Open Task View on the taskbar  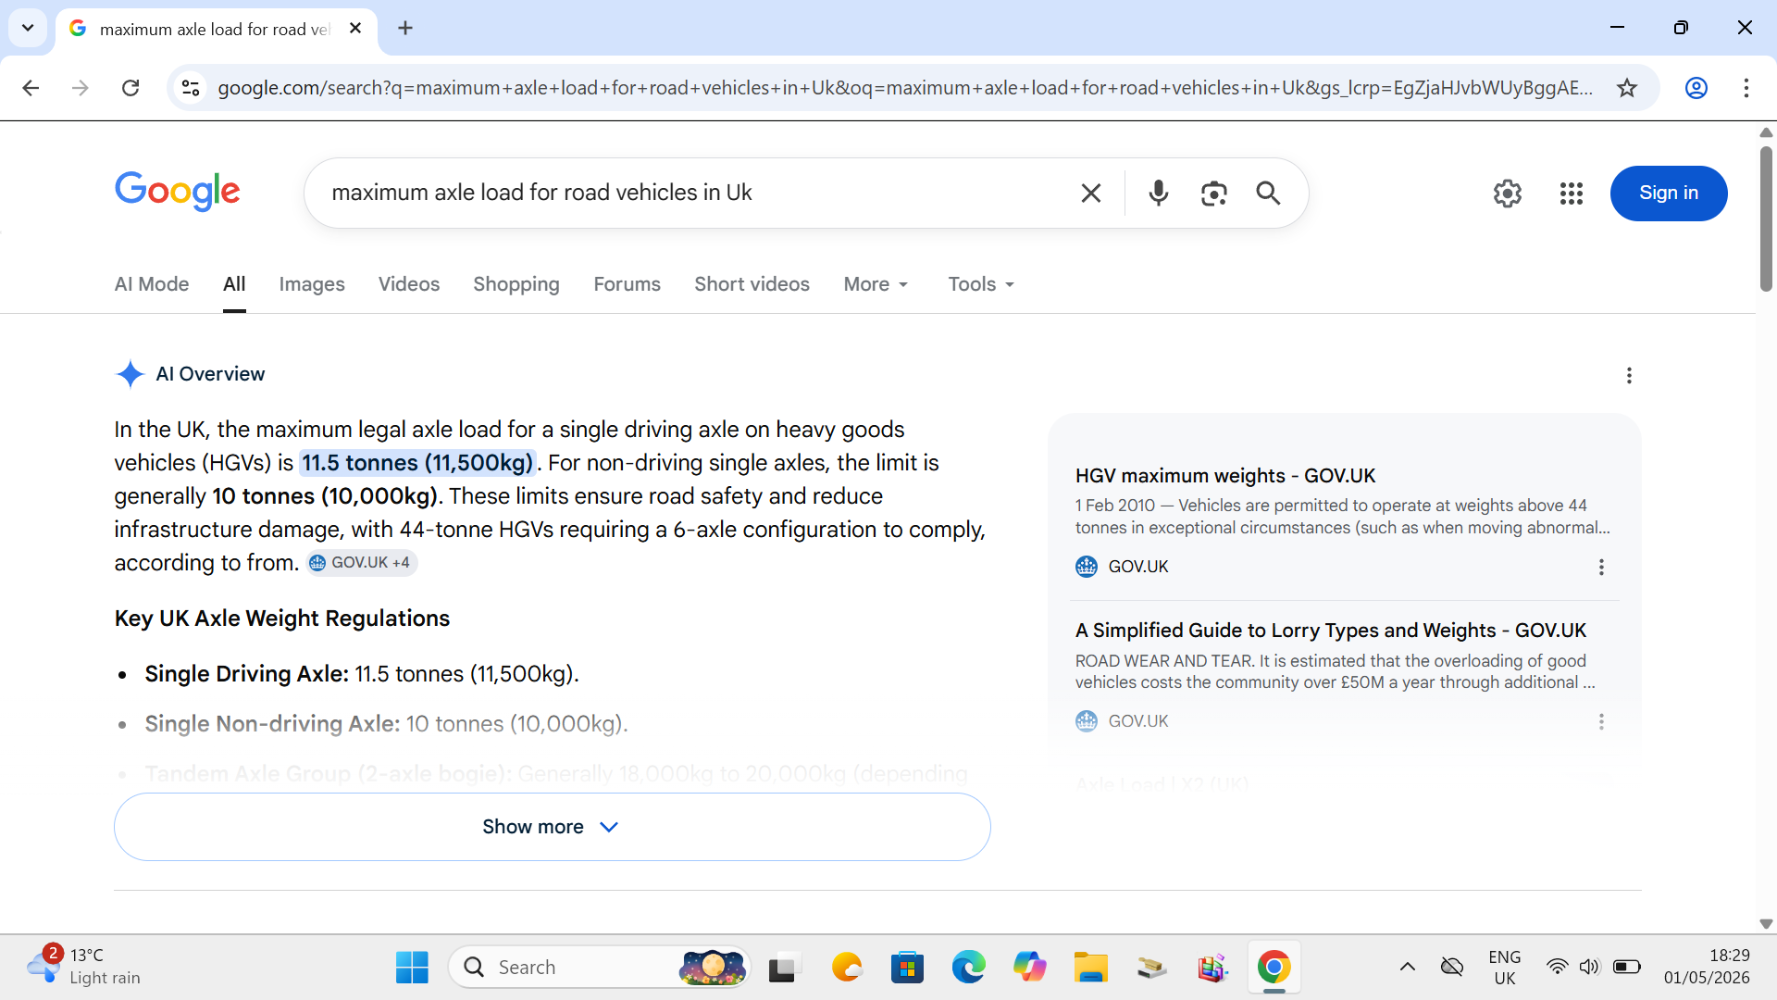(x=782, y=967)
